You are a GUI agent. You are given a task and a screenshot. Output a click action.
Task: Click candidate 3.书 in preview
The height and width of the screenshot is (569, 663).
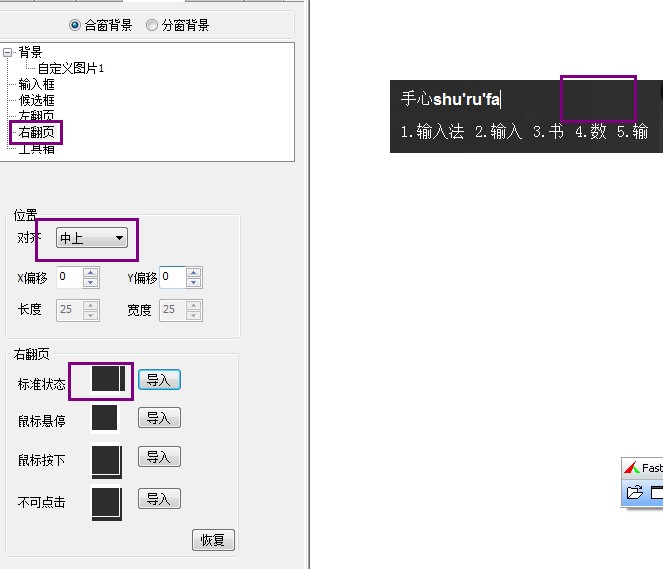click(548, 131)
